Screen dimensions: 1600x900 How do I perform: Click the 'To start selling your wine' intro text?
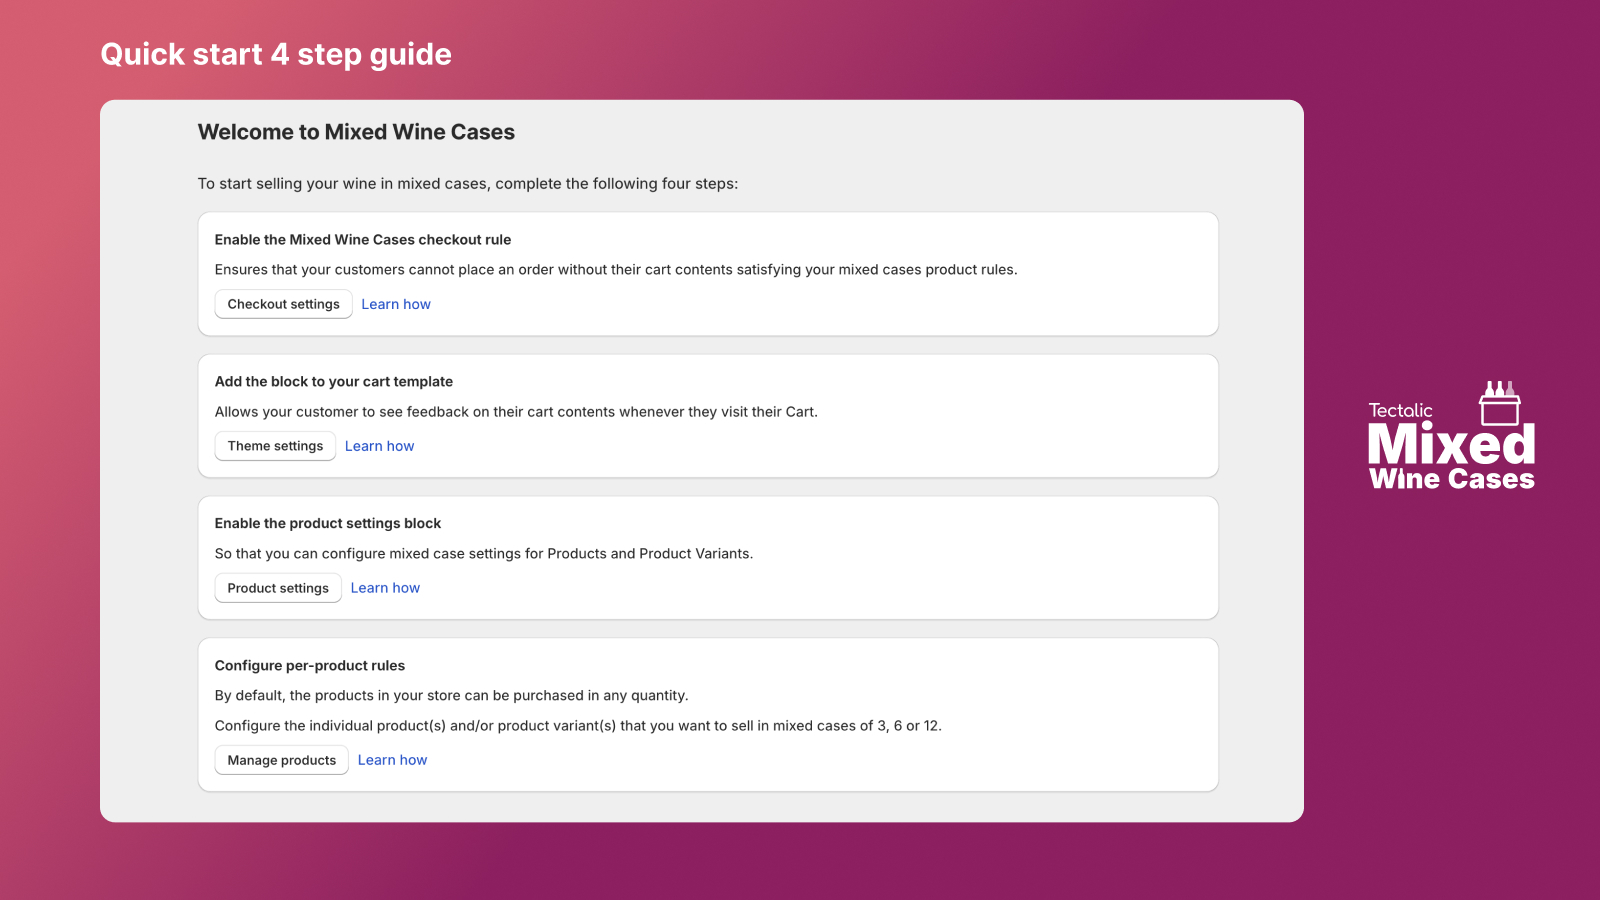[x=468, y=184]
